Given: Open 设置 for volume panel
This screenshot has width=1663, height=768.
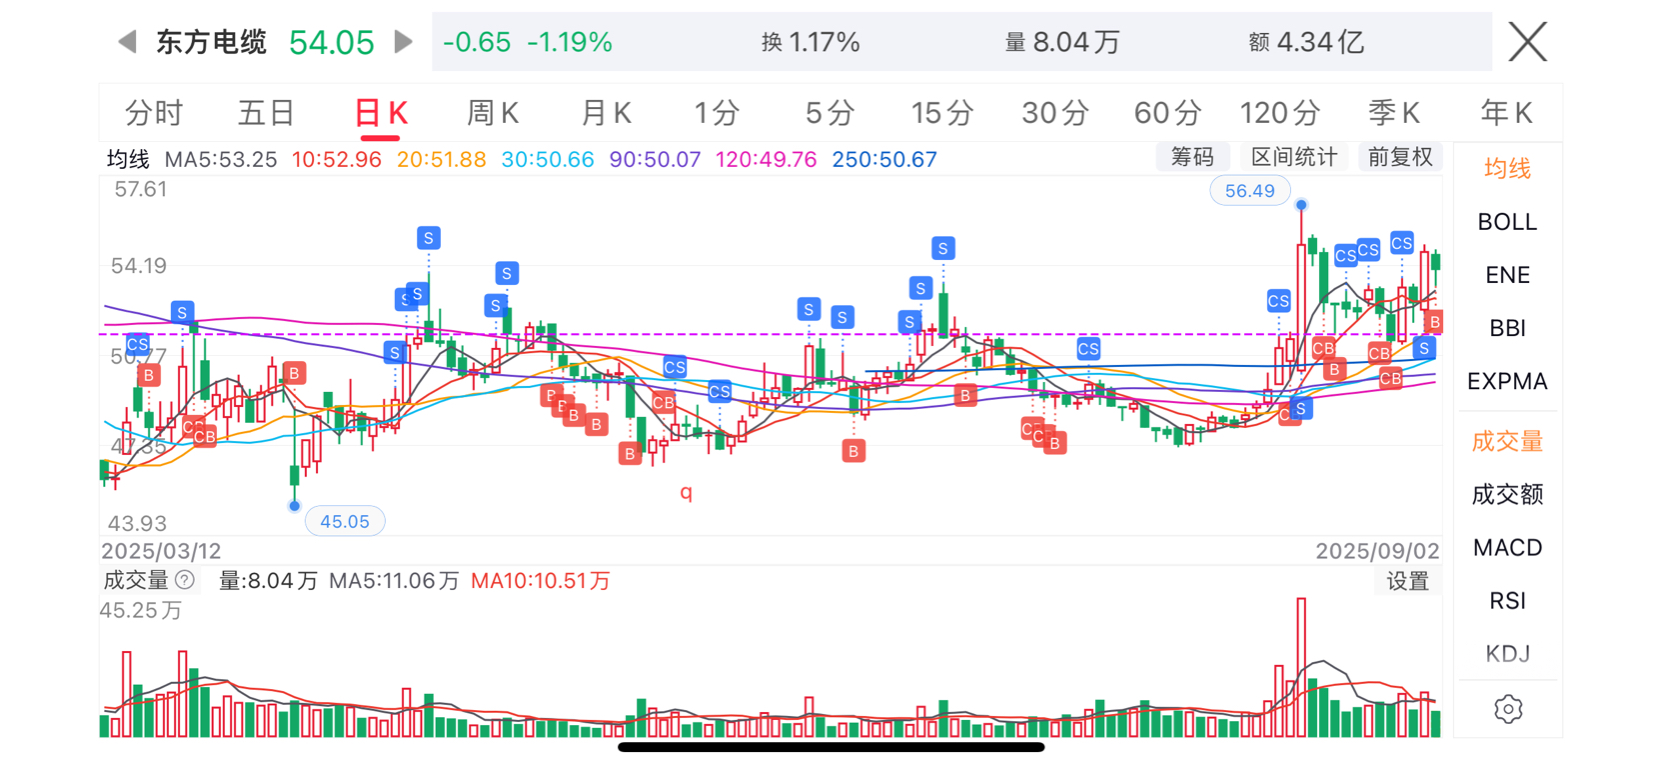Looking at the screenshot, I should coord(1408,581).
